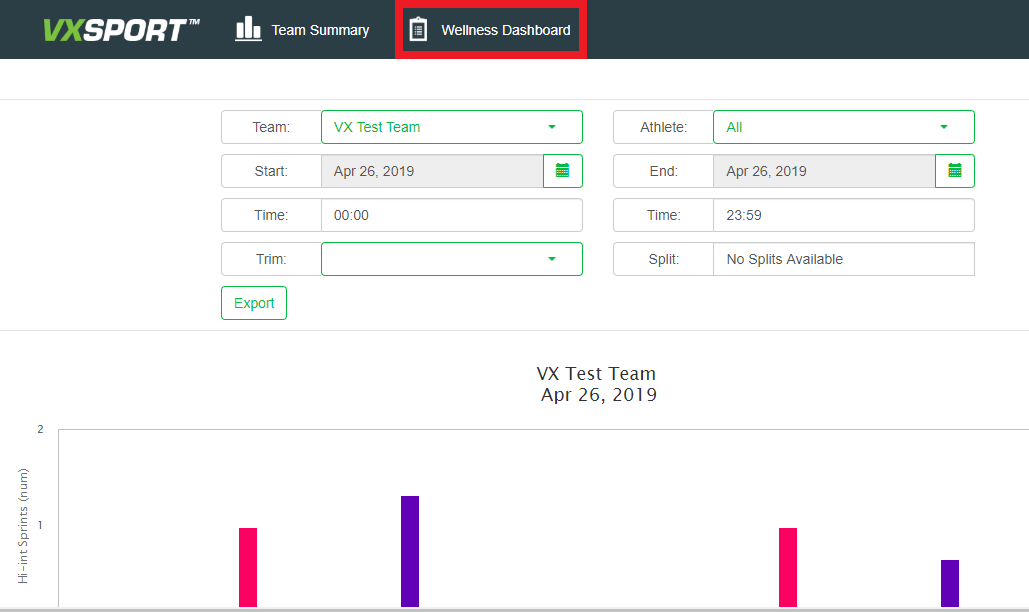Click the Hi-int Sprints (num) axis label
The image size is (1029, 612).
tap(23, 525)
